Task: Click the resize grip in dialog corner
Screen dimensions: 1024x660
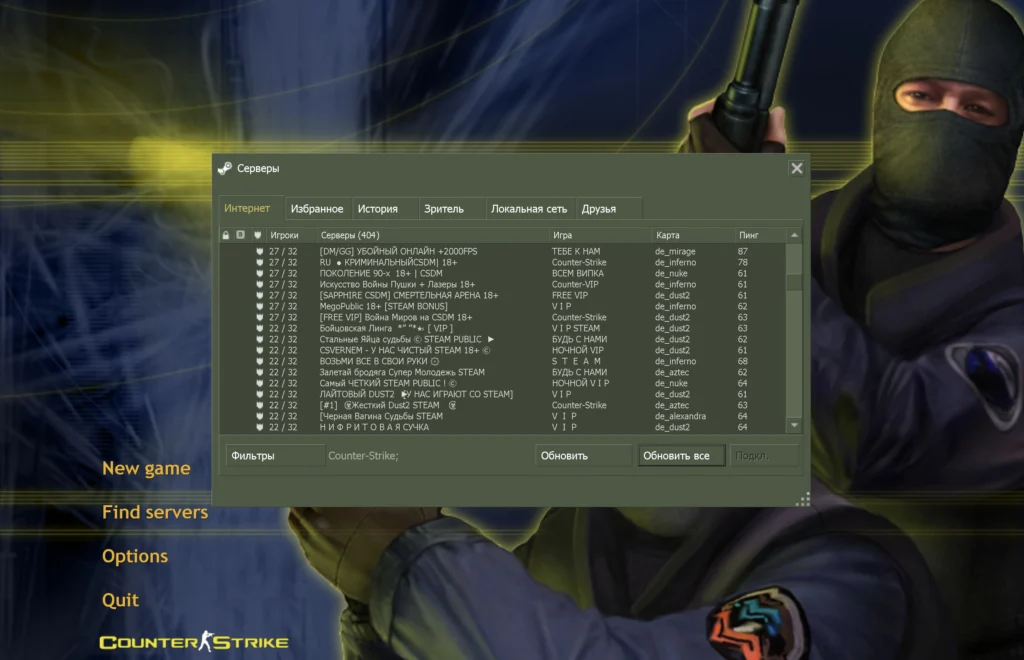Action: tap(802, 499)
